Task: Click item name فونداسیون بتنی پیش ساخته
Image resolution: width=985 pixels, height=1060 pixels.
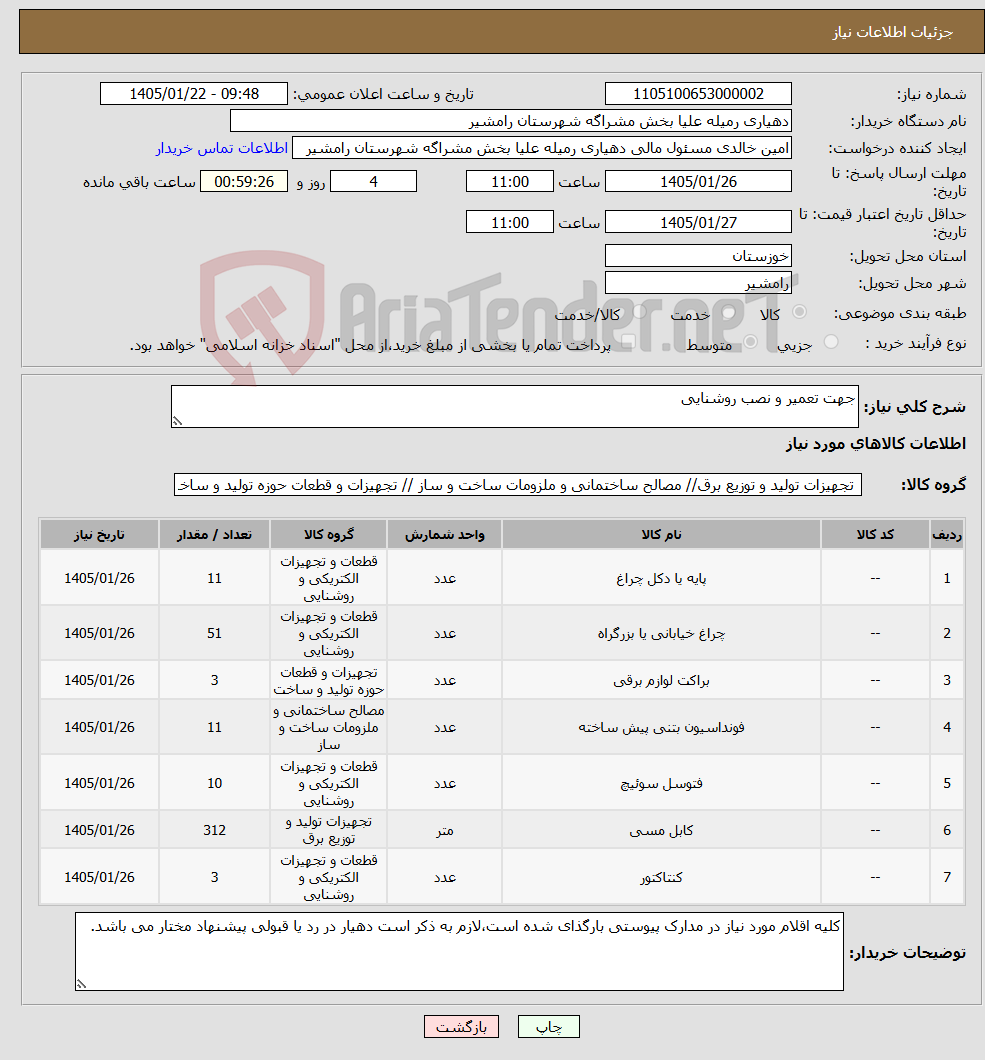Action: click(661, 727)
